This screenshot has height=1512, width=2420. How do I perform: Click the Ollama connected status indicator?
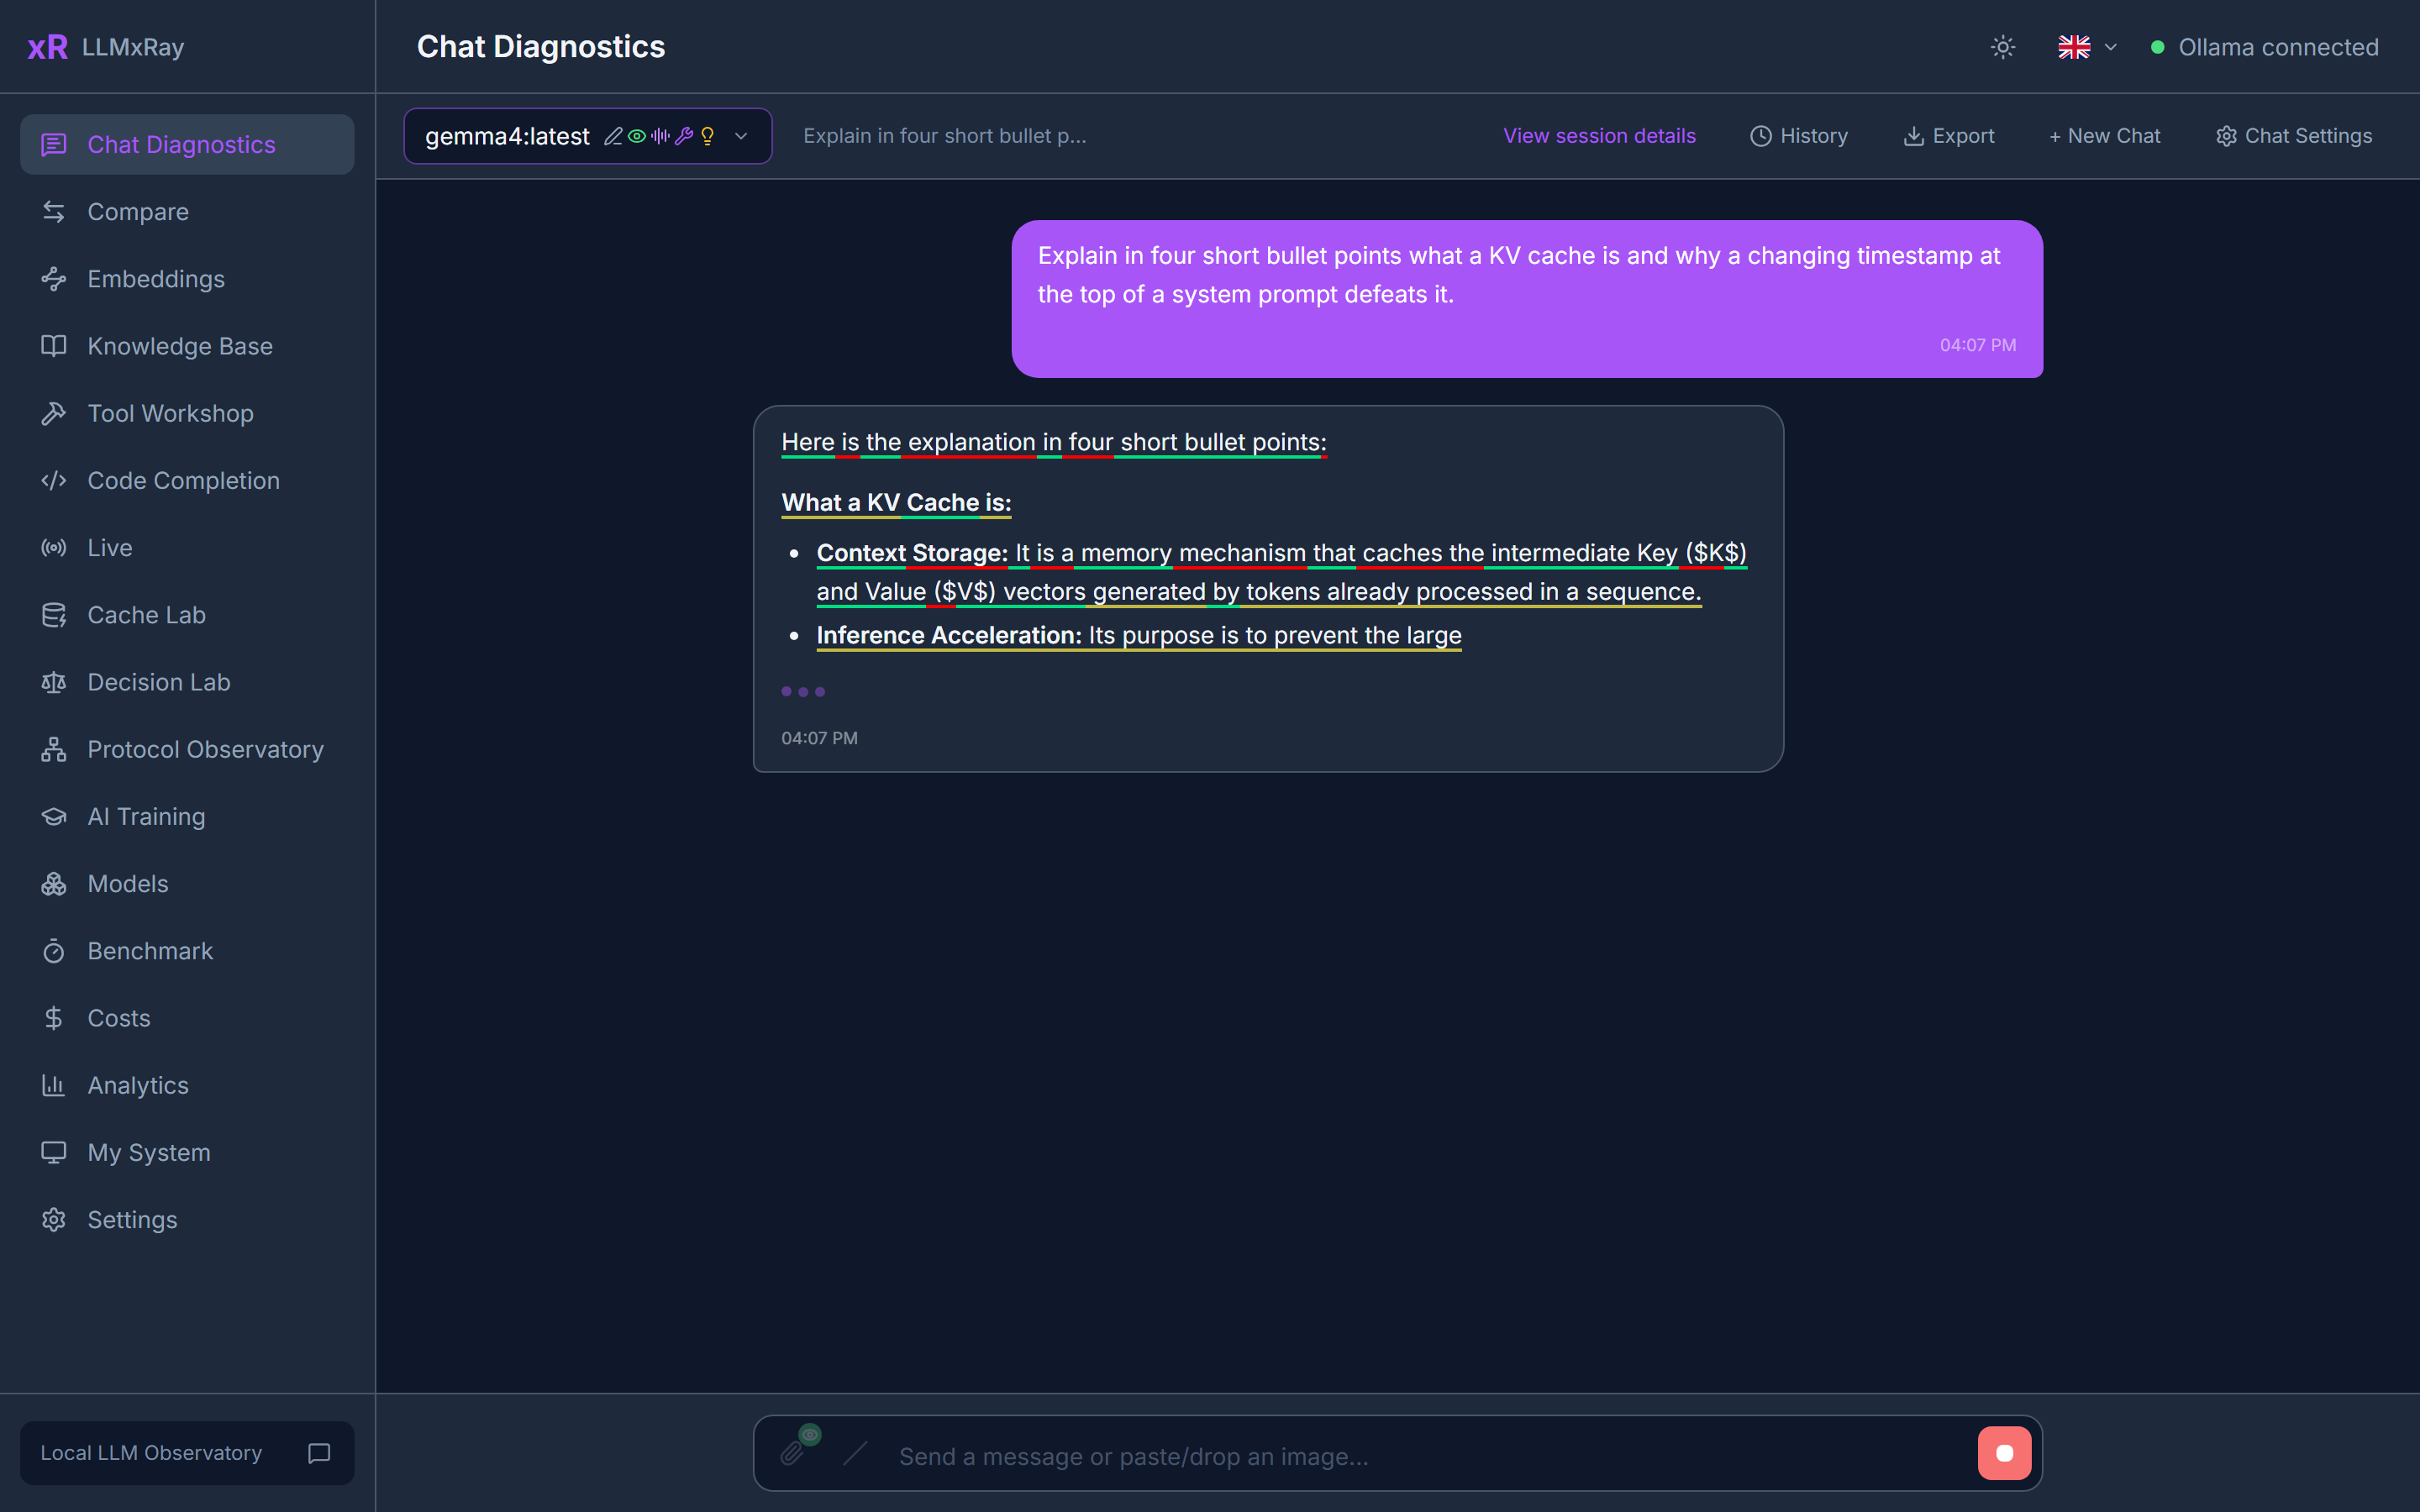click(2265, 47)
